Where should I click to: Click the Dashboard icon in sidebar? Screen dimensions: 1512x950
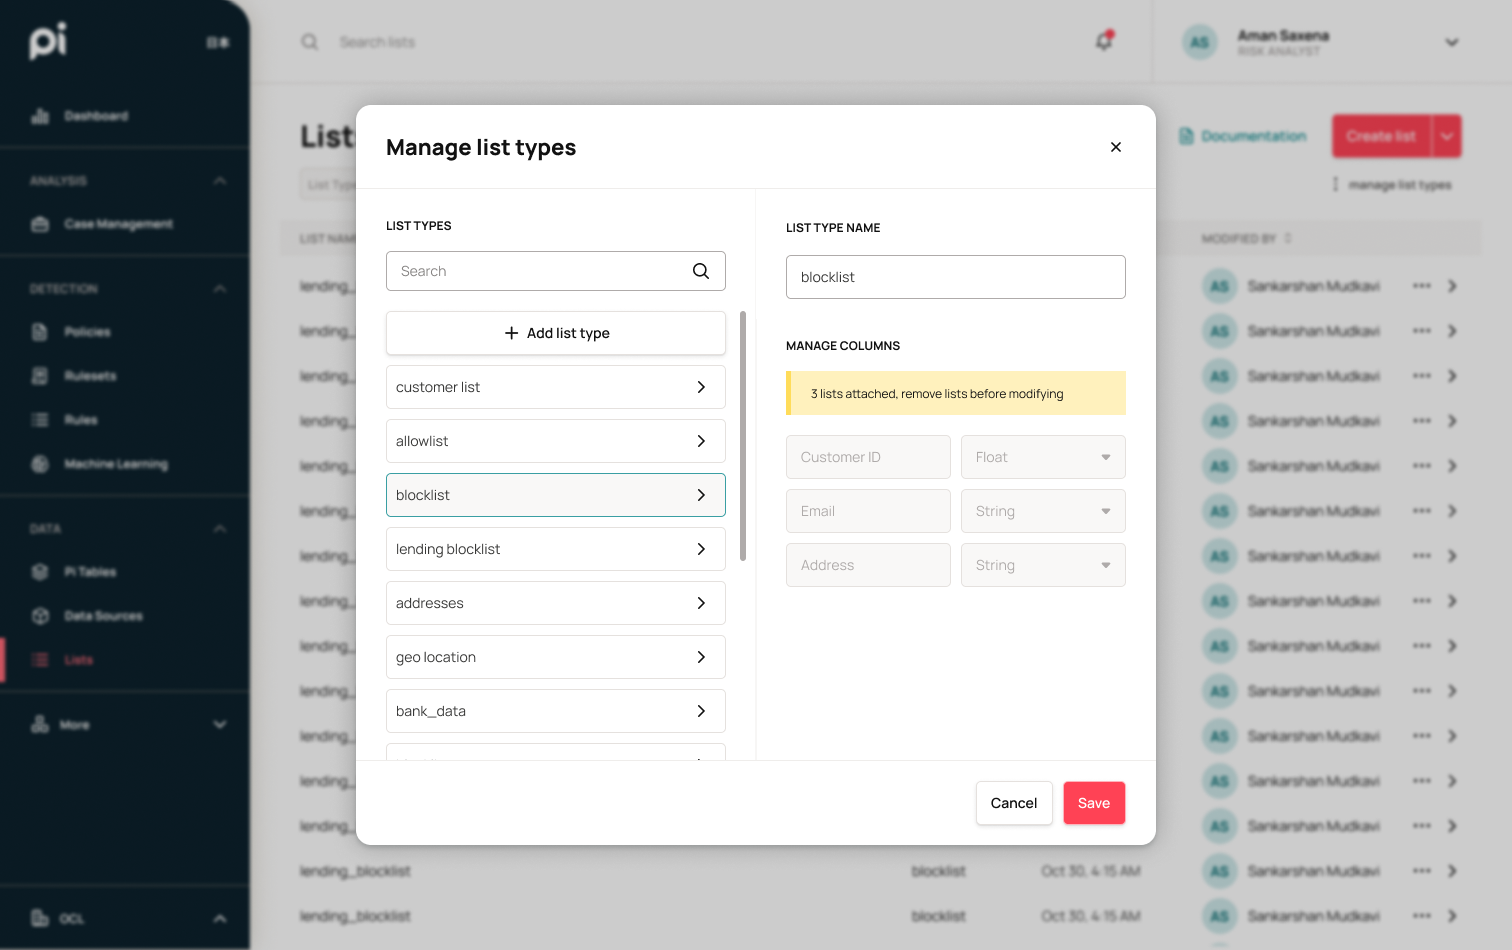tap(40, 116)
